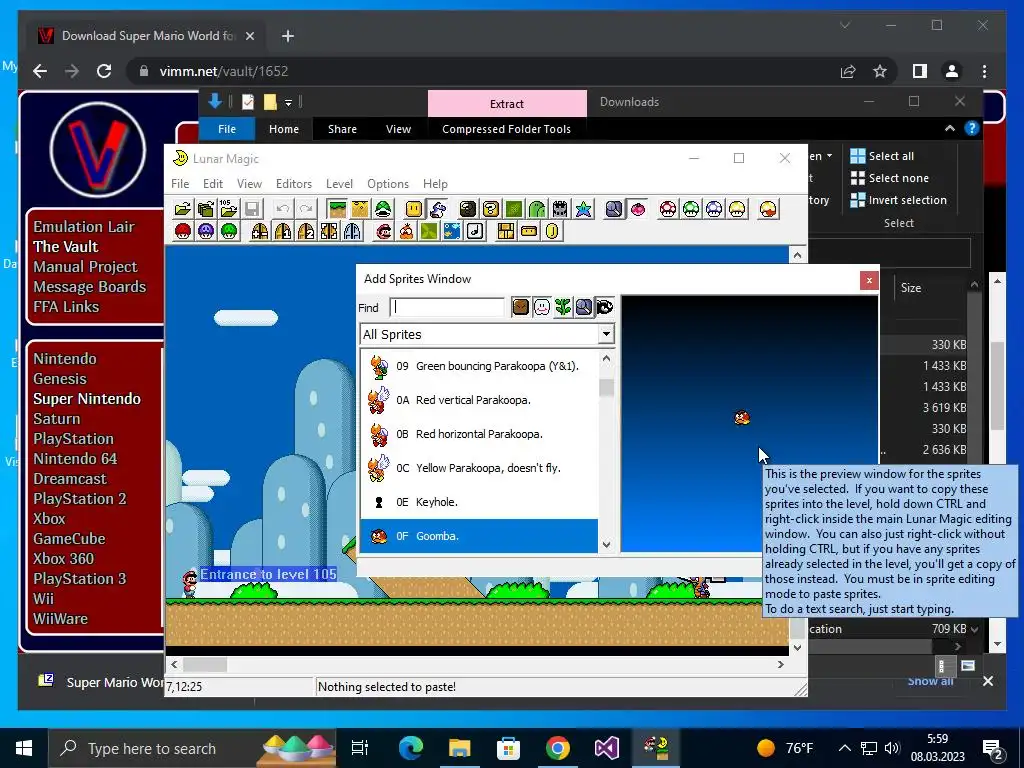Image resolution: width=1024 pixels, height=768 pixels.
Task: Open the Options menu in Lunar Magic
Action: pyautogui.click(x=388, y=184)
